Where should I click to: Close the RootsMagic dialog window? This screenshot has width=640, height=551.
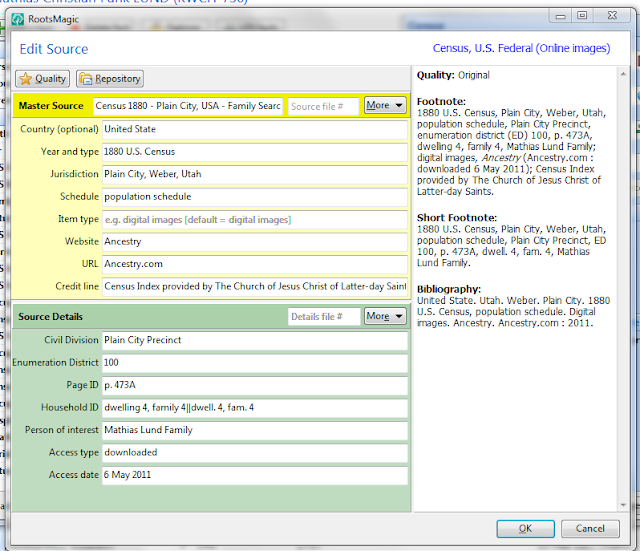pyautogui.click(x=612, y=16)
